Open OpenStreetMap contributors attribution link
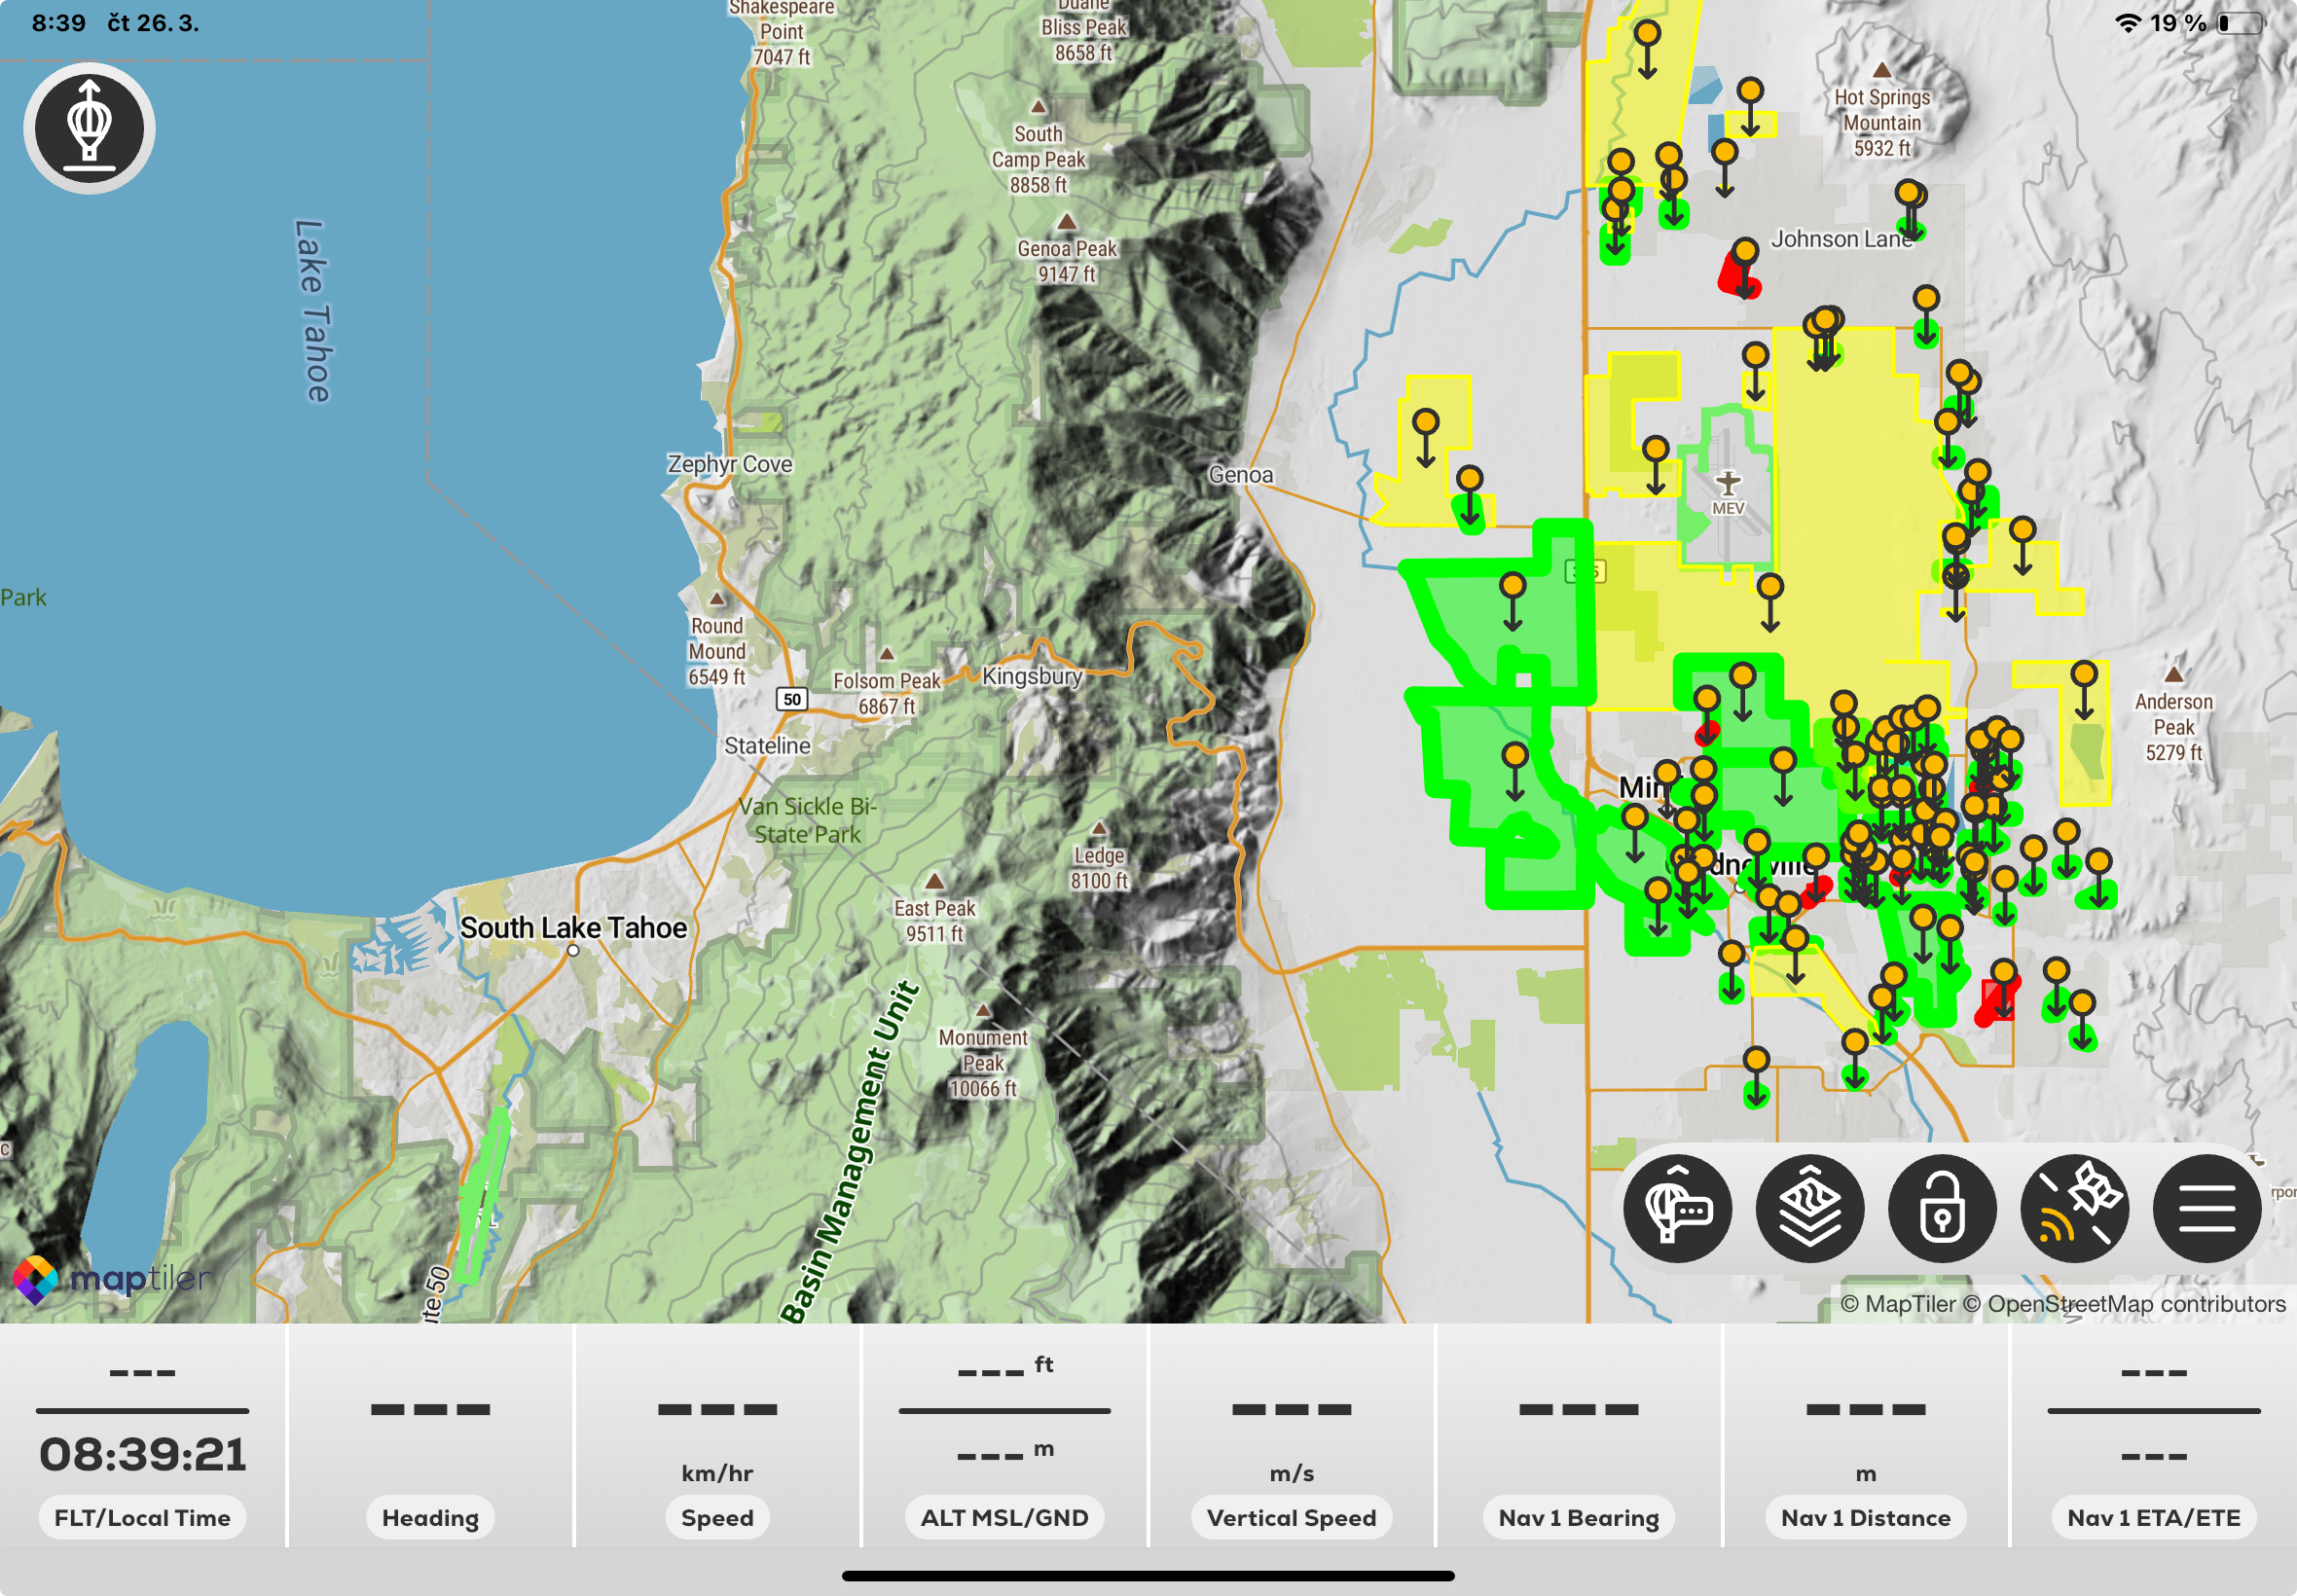Viewport: 2297px width, 1596px height. coord(2135,1304)
